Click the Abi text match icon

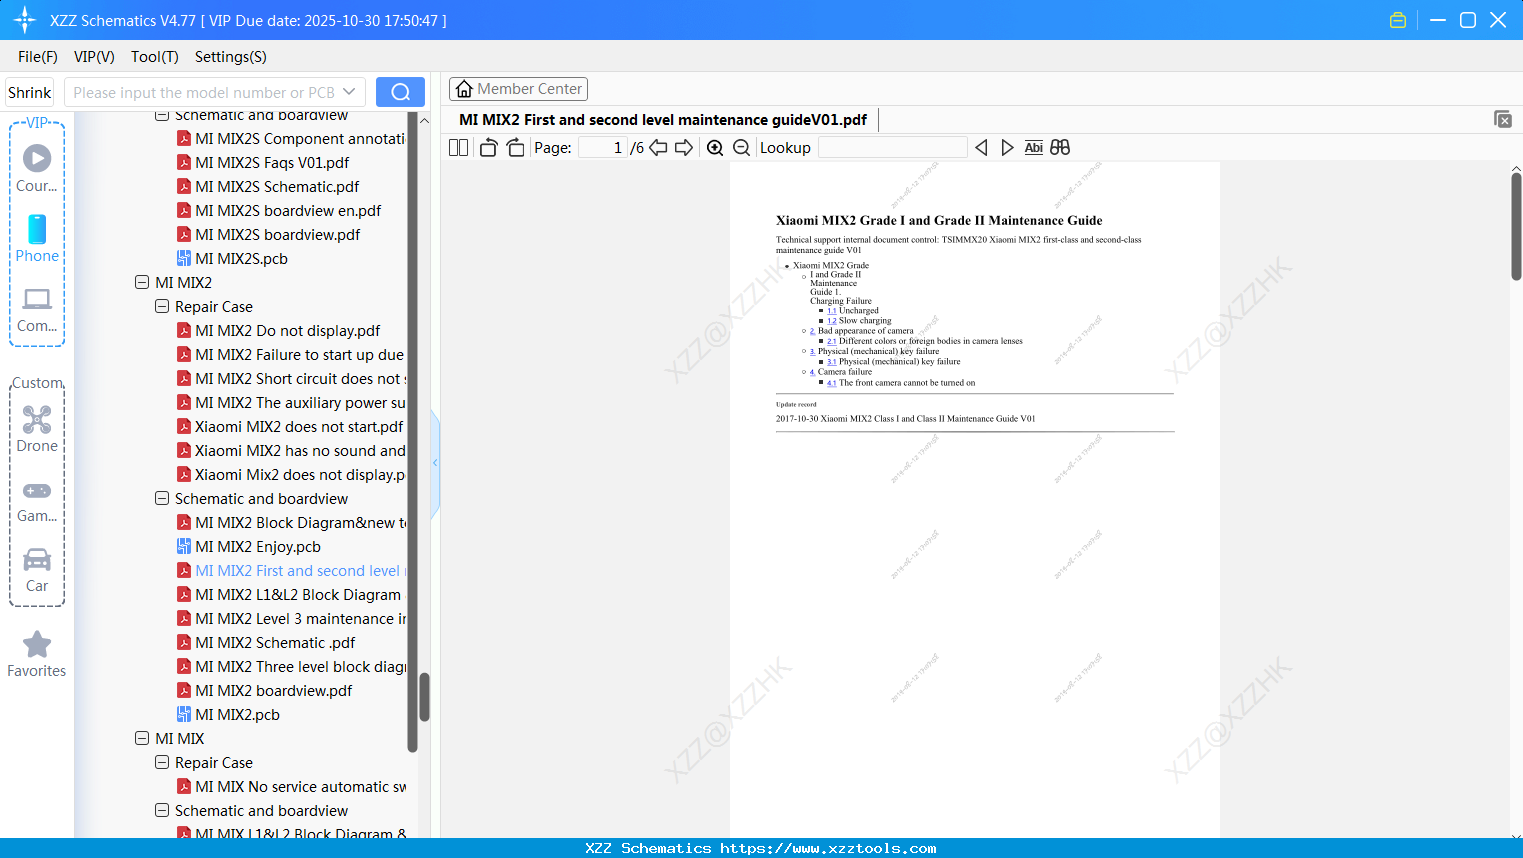tap(1034, 148)
